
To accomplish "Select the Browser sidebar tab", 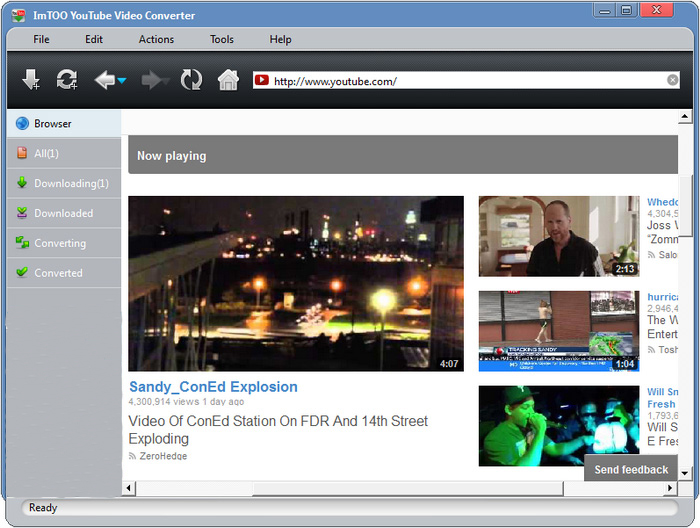I will point(64,124).
